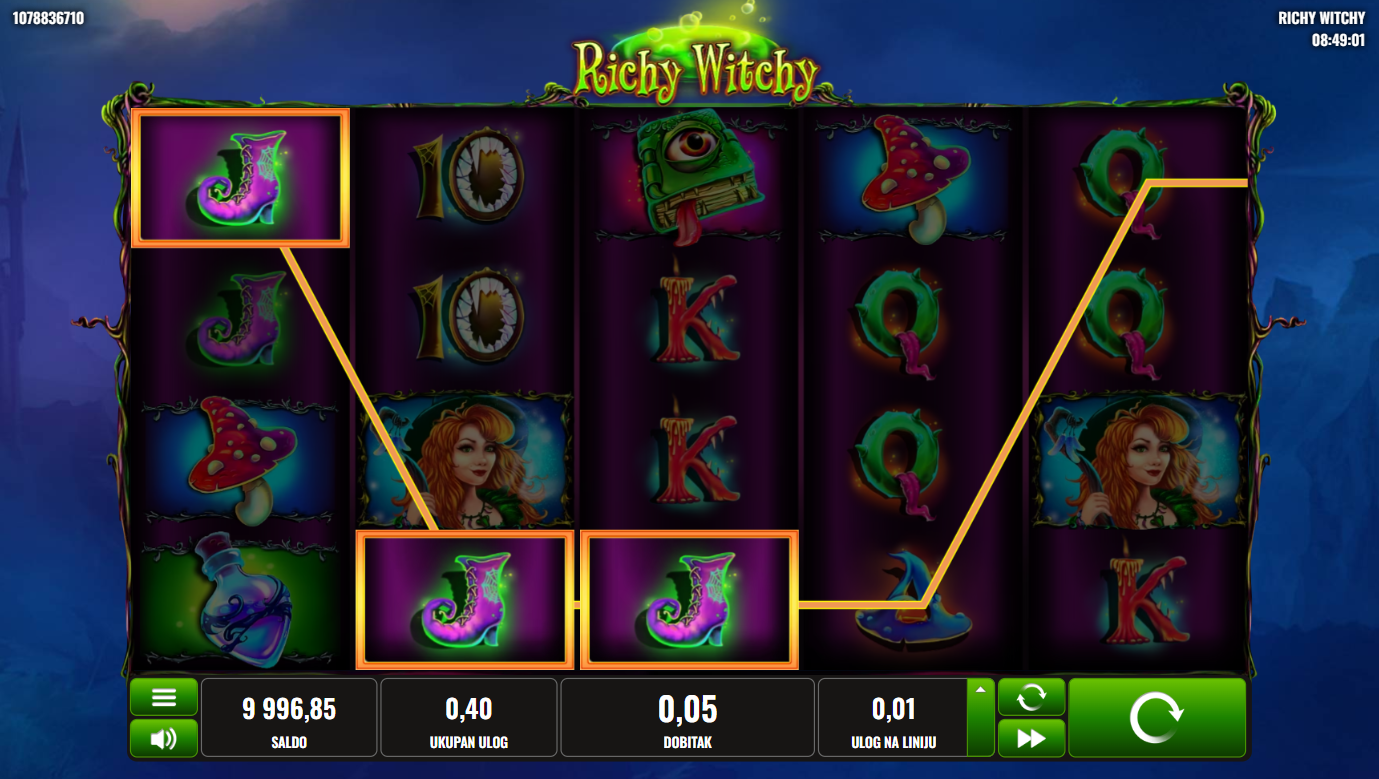Open the hamburger menu button
Image resolution: width=1379 pixels, height=779 pixels.
[x=164, y=697]
